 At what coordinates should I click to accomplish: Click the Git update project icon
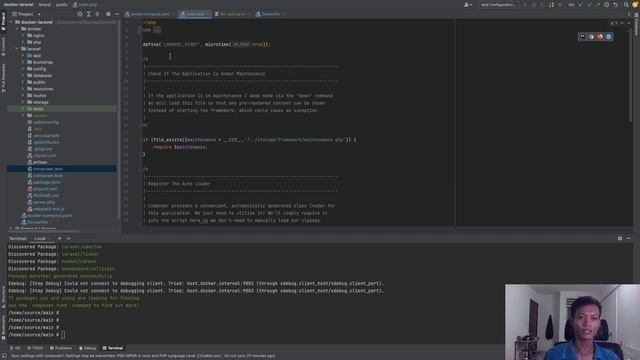point(580,5)
